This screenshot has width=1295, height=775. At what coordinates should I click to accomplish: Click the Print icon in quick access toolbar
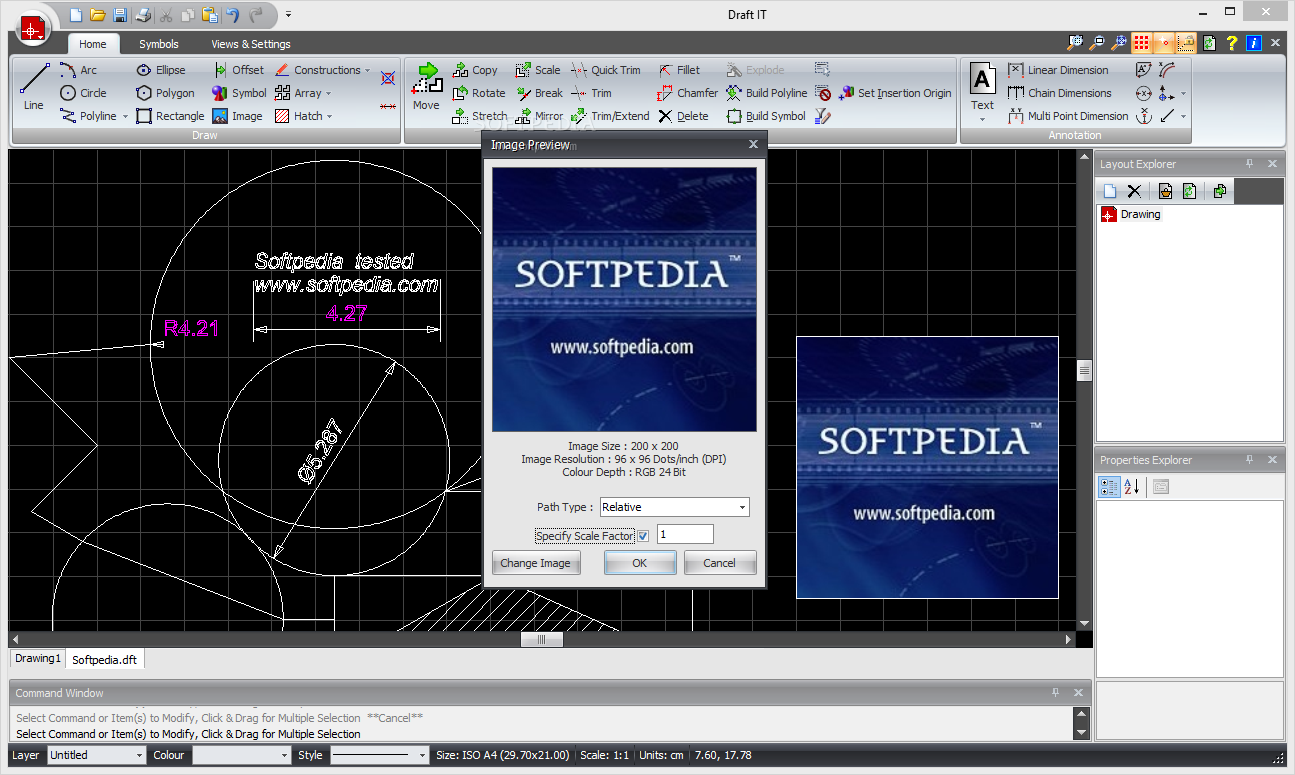[143, 15]
